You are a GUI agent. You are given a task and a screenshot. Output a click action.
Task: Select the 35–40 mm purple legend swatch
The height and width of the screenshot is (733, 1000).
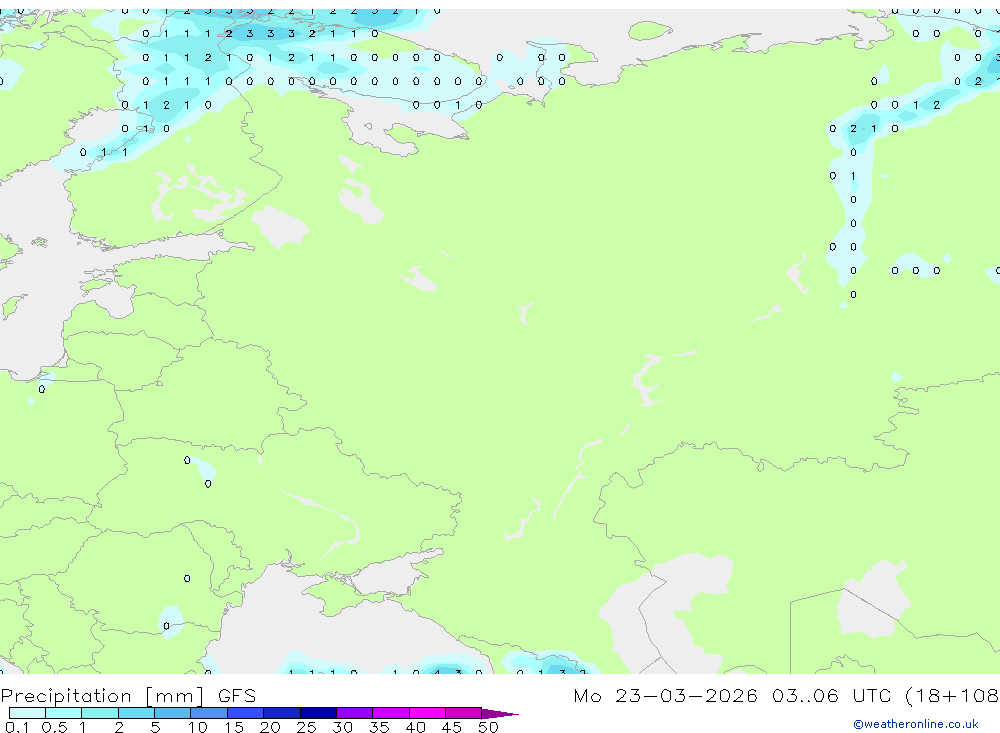[391, 713]
